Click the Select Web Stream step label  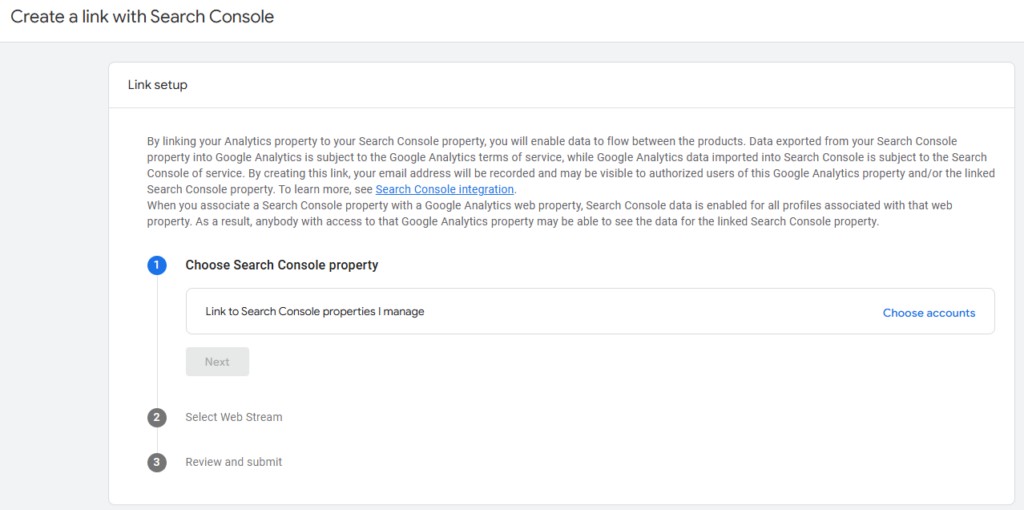pyautogui.click(x=234, y=417)
